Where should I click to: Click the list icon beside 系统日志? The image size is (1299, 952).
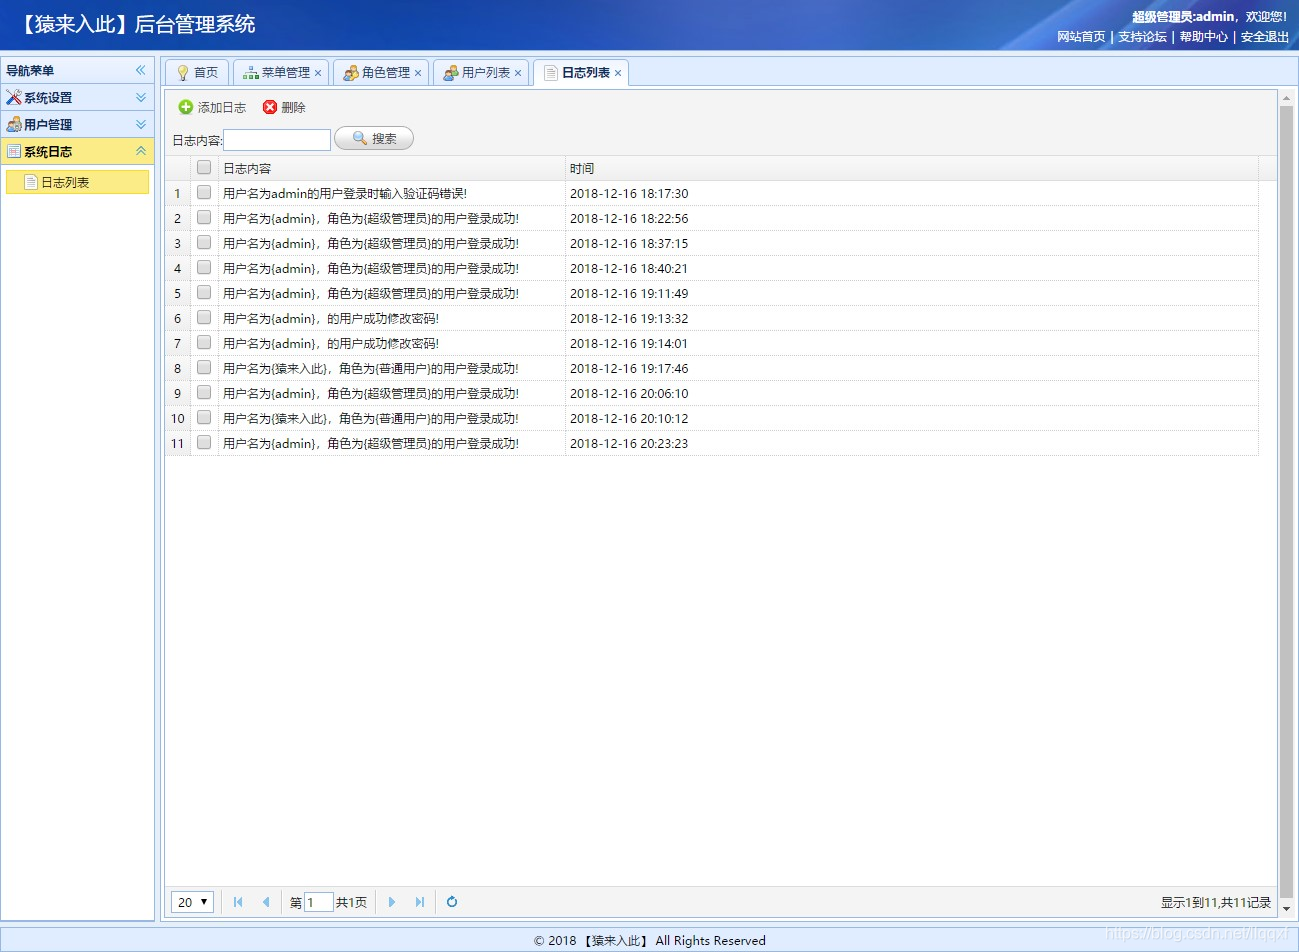point(14,152)
